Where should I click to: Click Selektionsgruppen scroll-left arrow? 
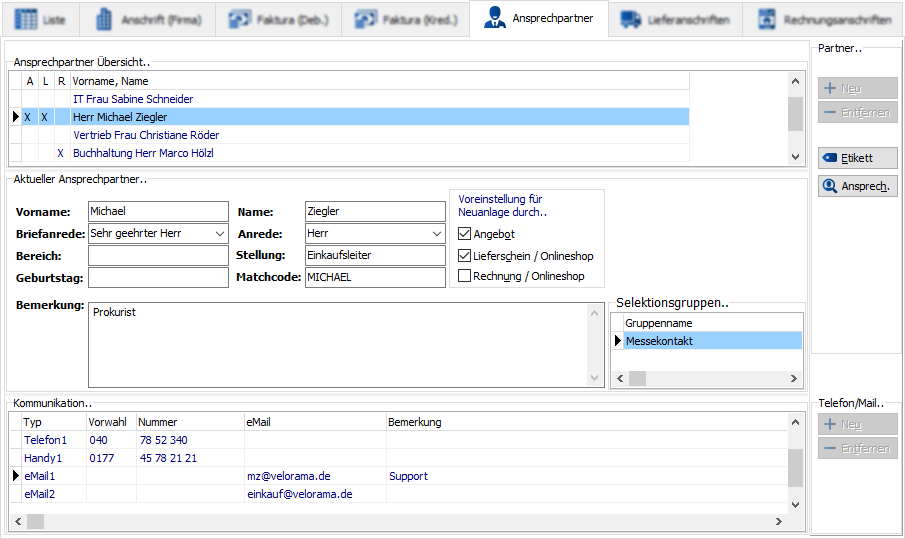pyautogui.click(x=620, y=379)
